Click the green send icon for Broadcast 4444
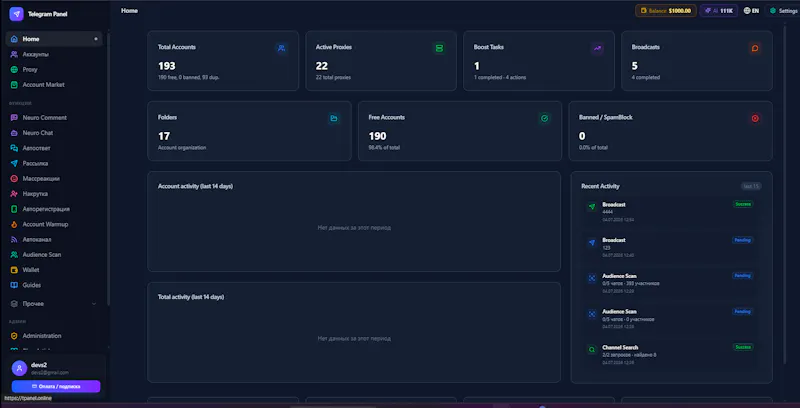Screen dimensions: 800x408 [x=592, y=207]
